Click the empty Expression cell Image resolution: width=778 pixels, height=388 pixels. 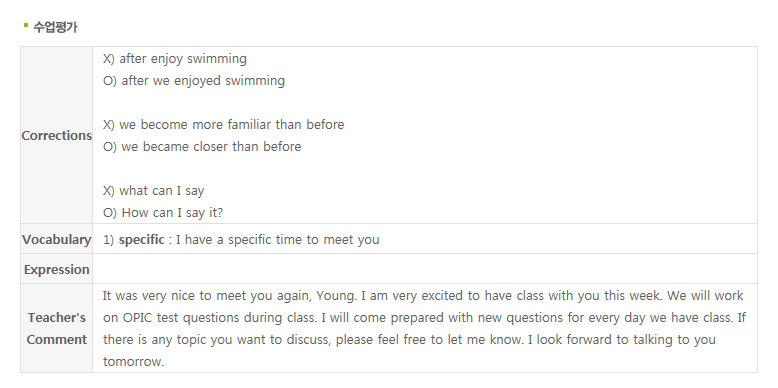(x=425, y=269)
